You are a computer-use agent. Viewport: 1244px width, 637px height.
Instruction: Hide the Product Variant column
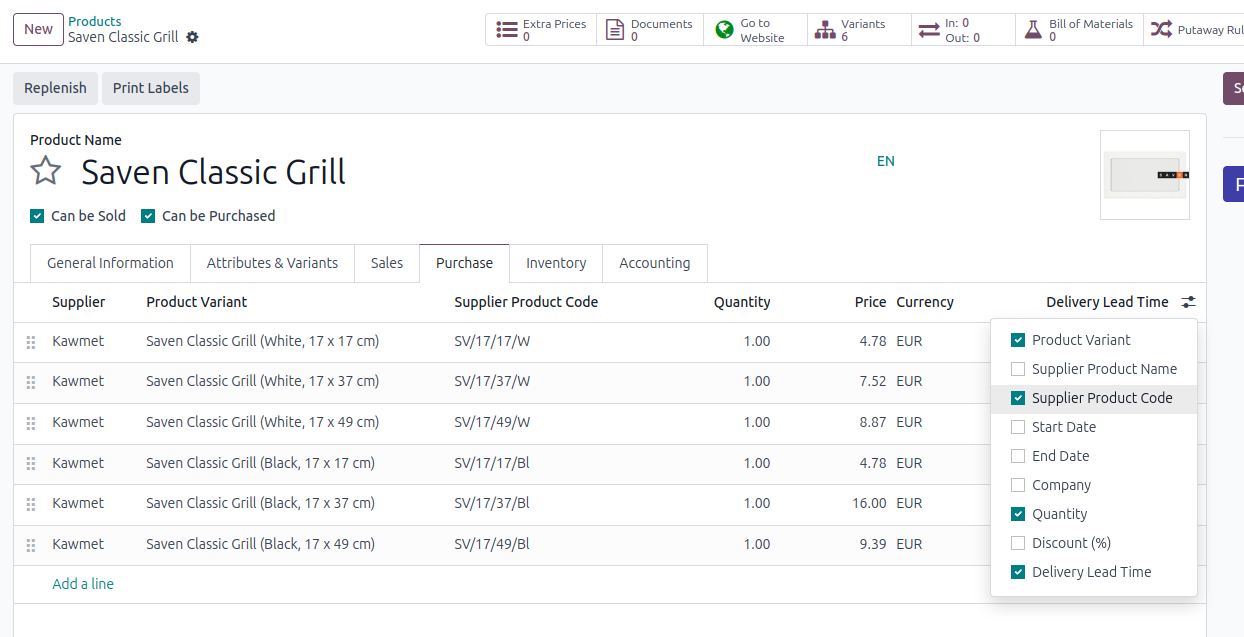tap(1018, 340)
